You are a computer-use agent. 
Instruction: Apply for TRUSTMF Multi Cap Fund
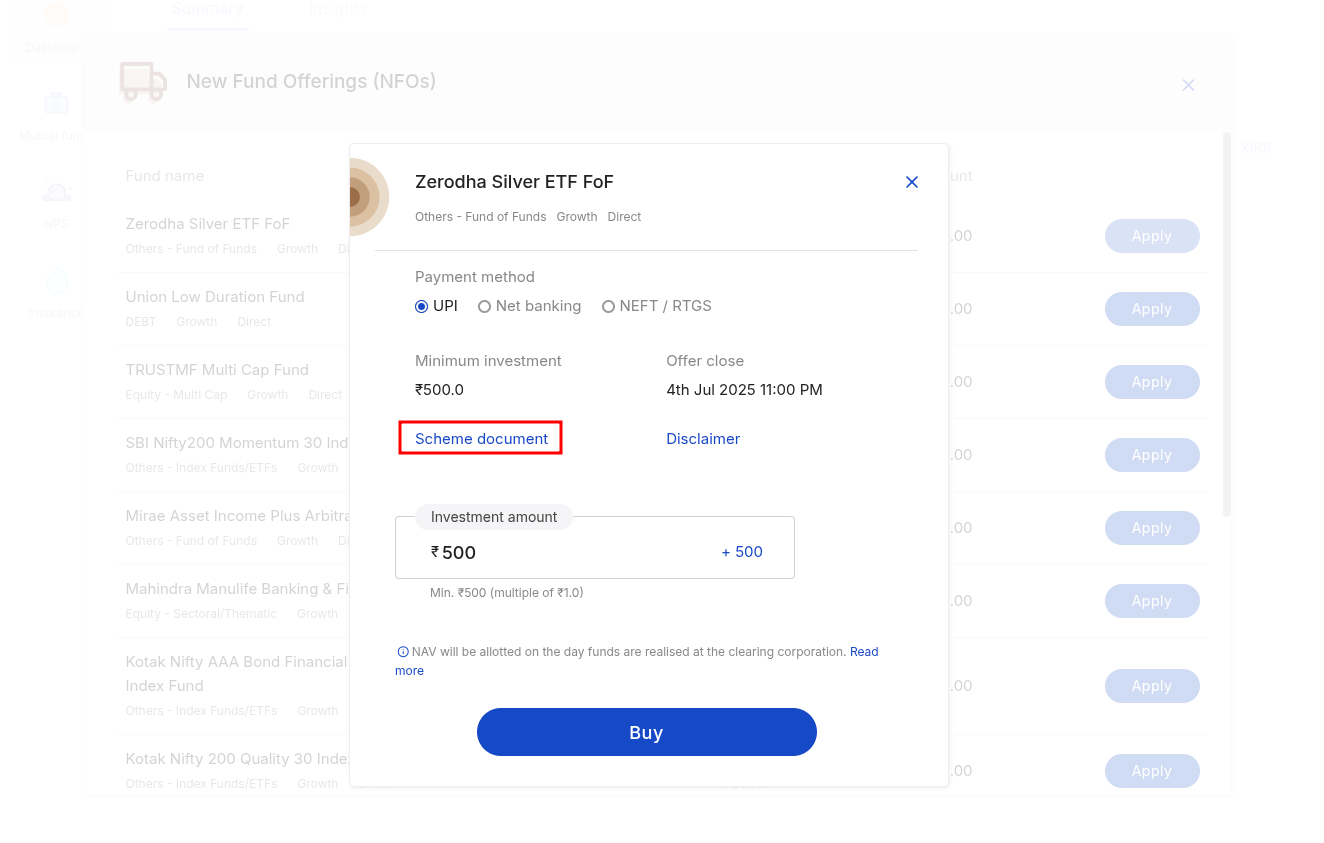click(1152, 382)
